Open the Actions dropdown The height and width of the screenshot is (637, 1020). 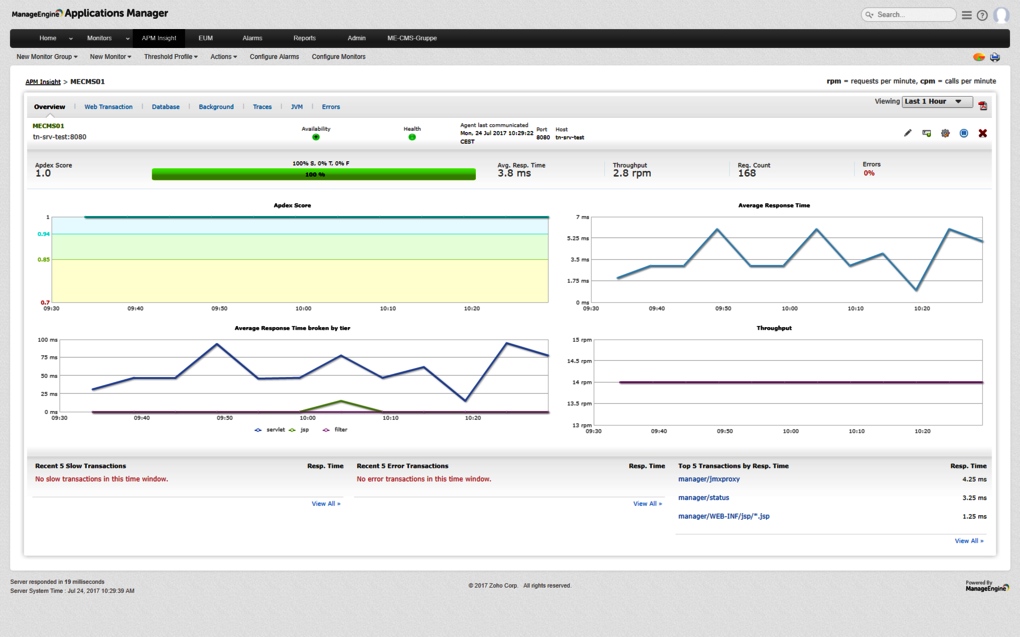224,57
